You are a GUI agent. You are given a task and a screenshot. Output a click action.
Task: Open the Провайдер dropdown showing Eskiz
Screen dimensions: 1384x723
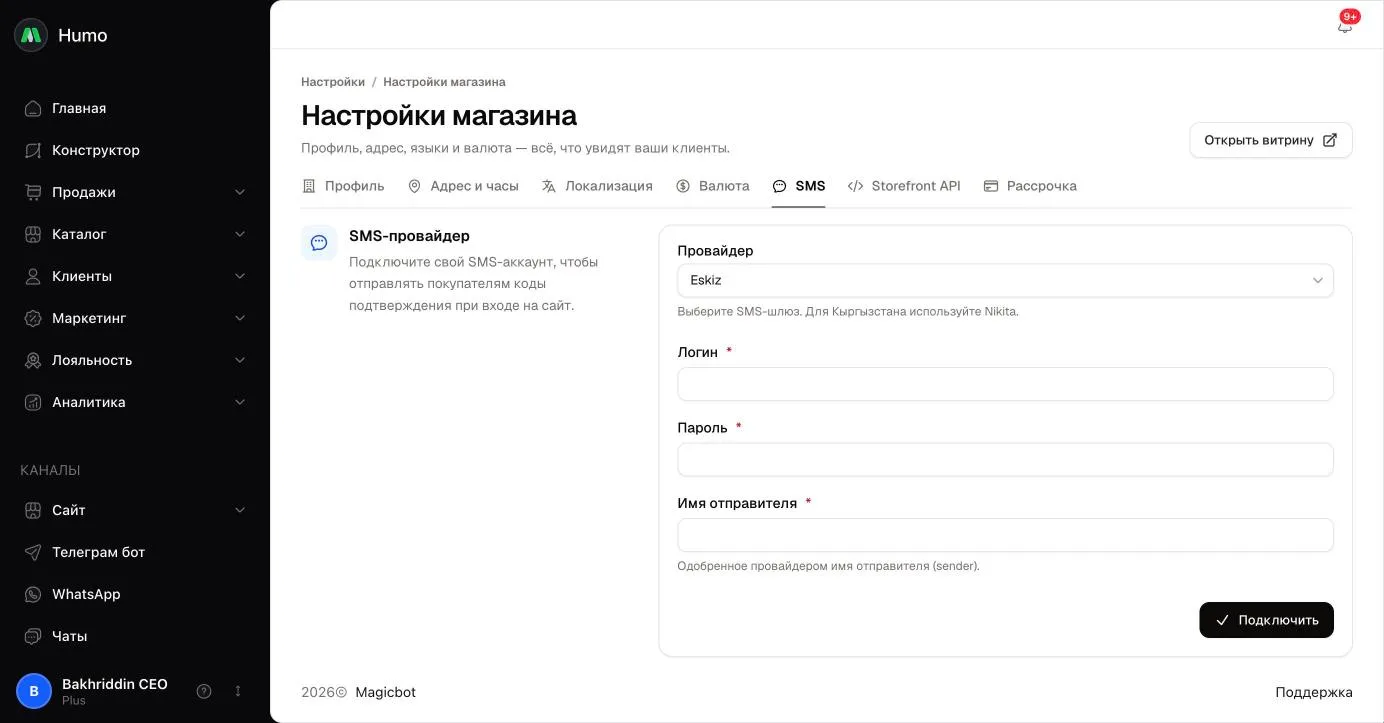click(x=1005, y=280)
